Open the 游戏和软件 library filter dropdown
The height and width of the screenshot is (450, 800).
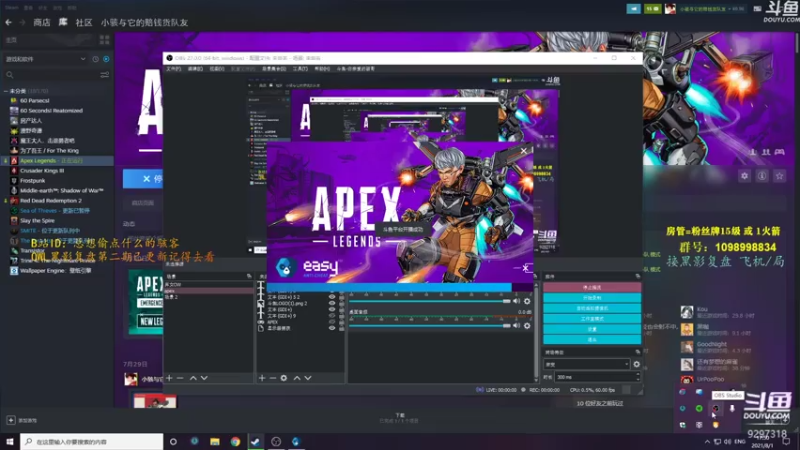tap(45, 59)
